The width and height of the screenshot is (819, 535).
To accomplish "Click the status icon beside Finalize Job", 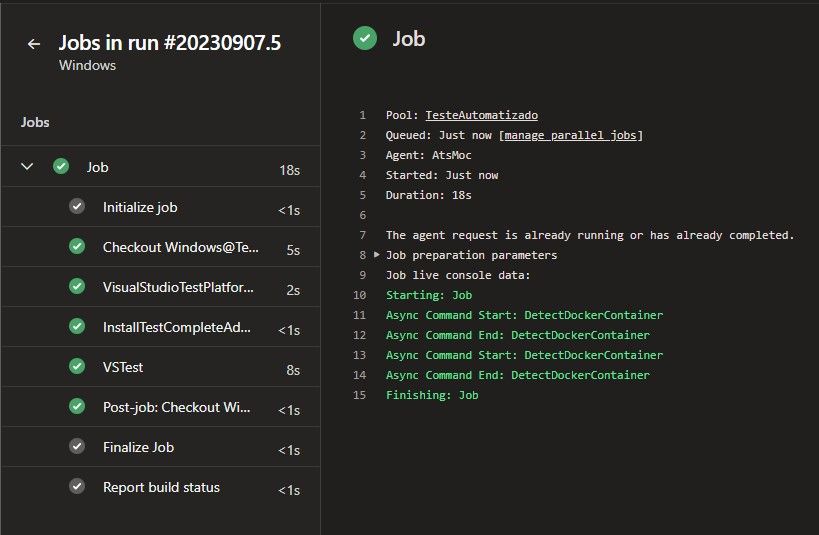I will pos(77,447).
